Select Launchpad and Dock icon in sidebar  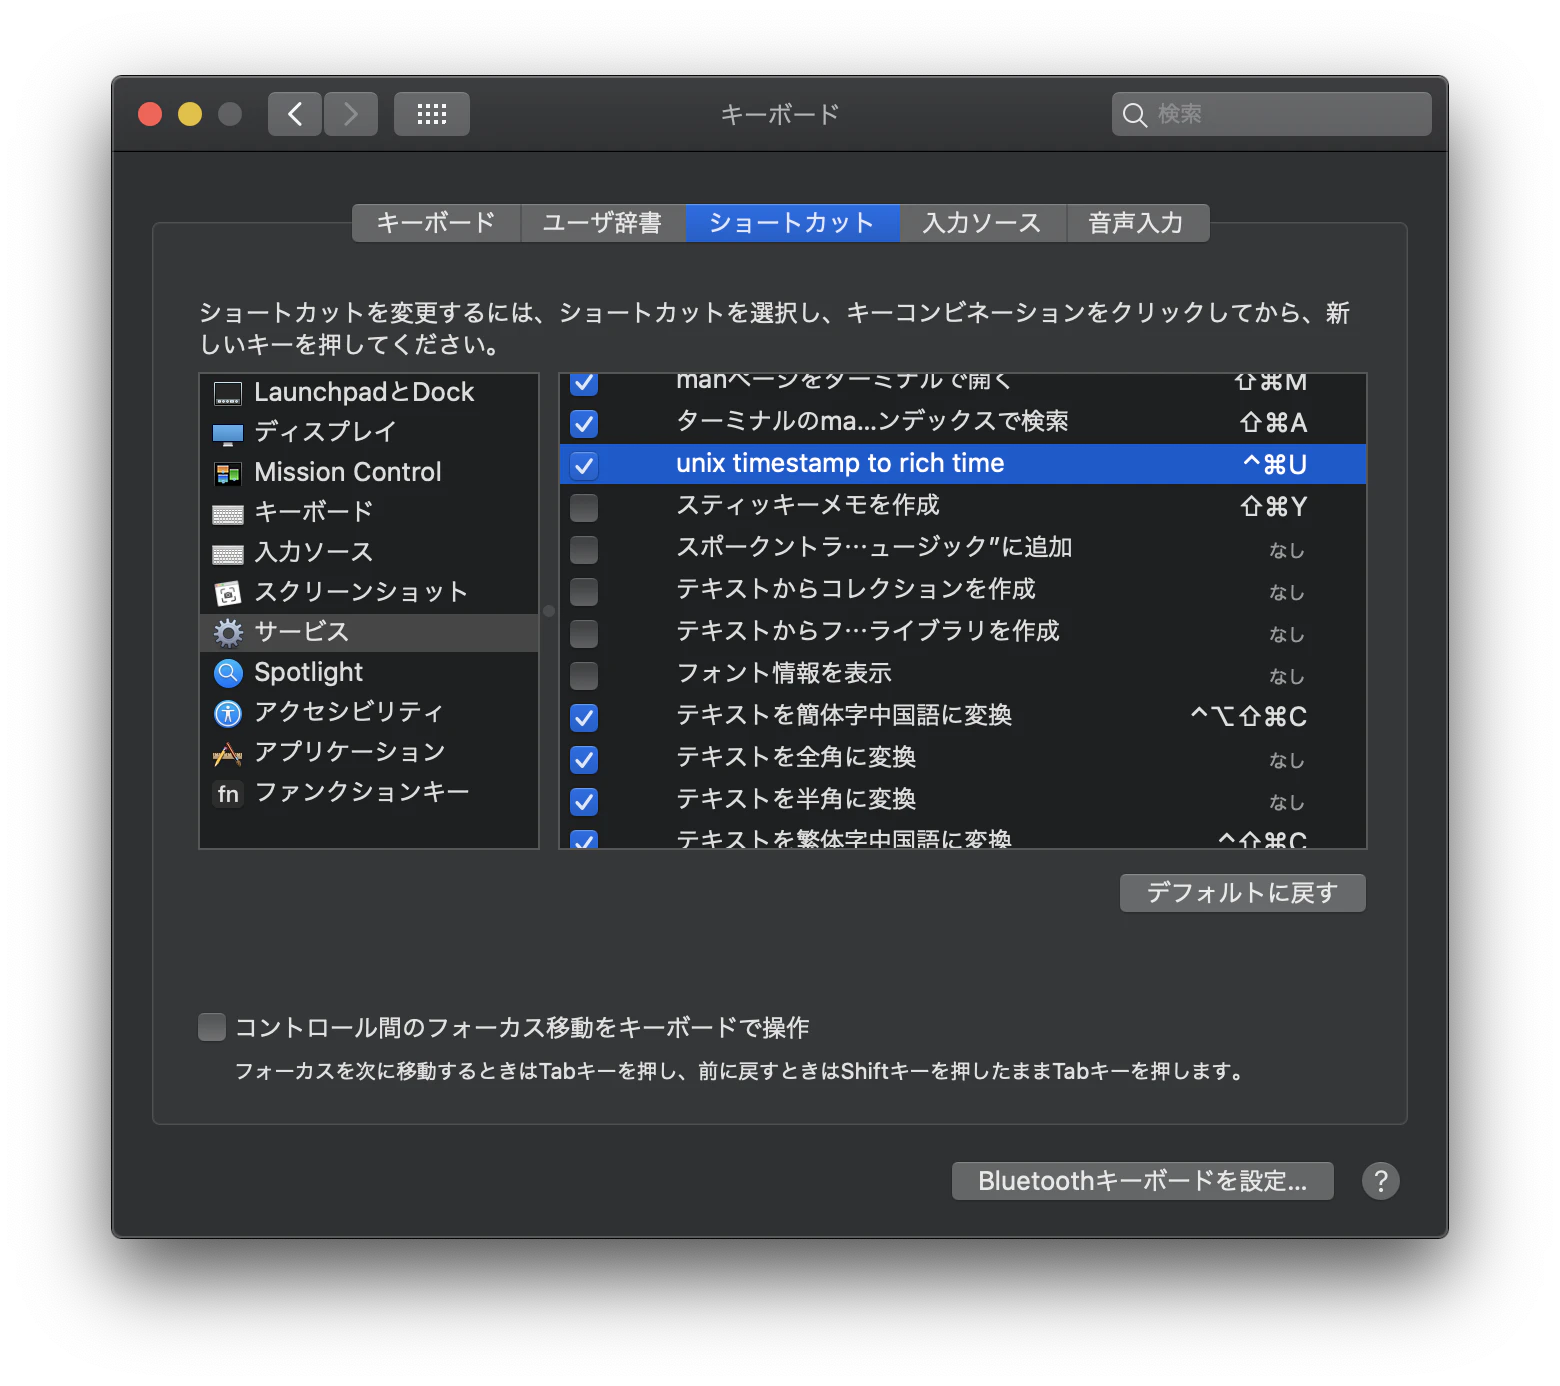pyautogui.click(x=228, y=393)
